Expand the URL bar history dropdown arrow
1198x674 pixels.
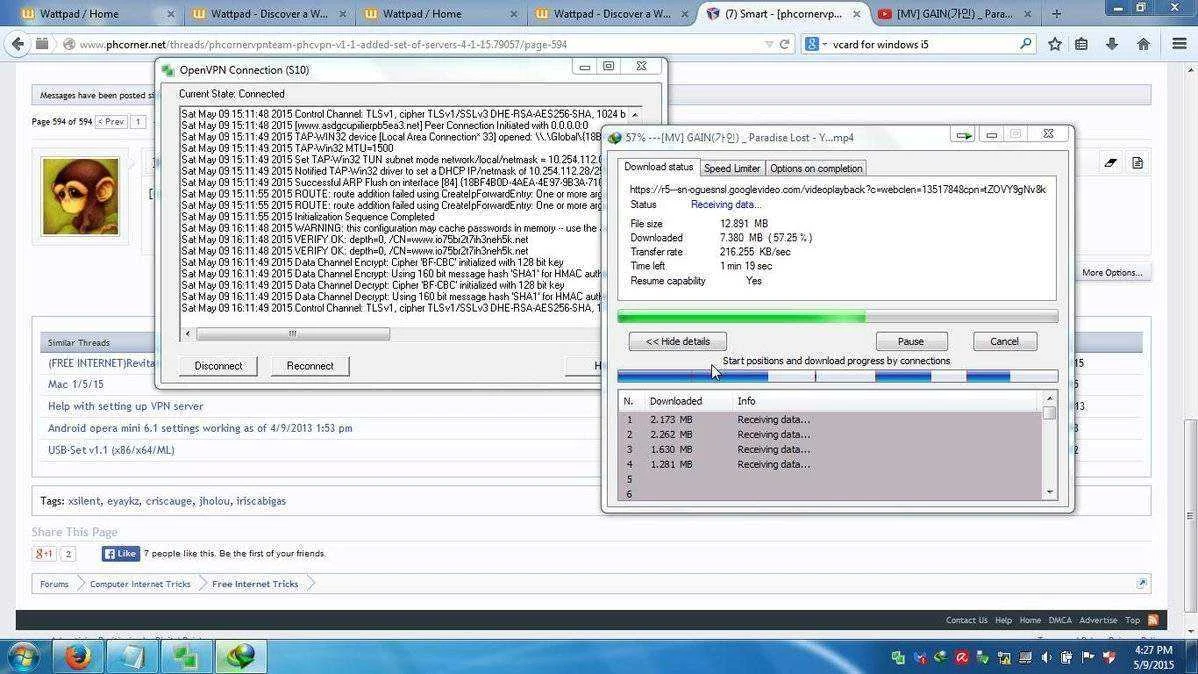click(x=769, y=44)
